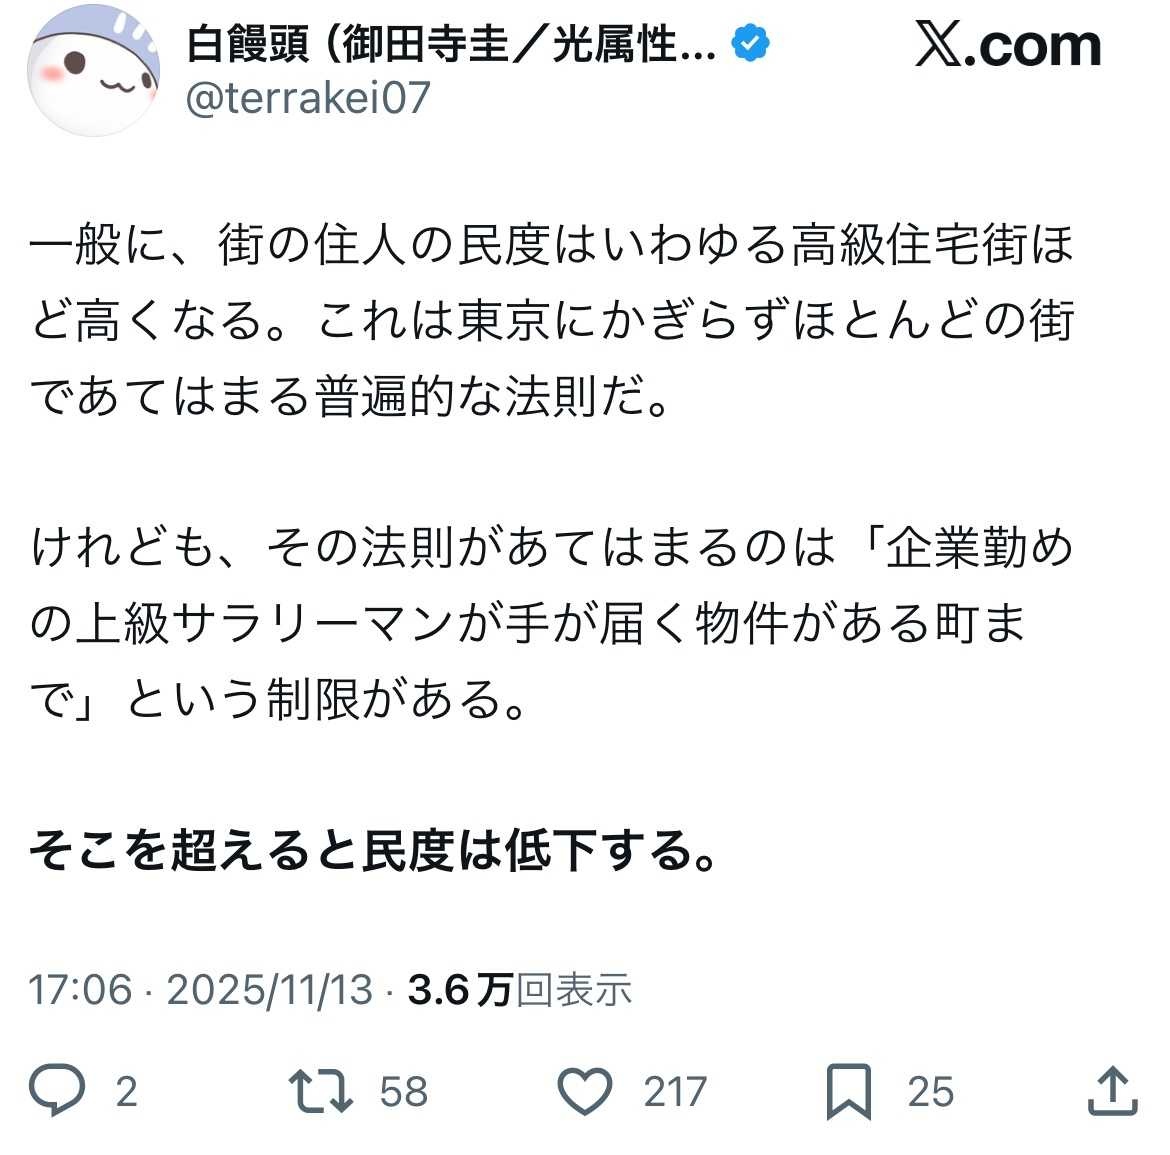
Task: Open the share upload icon
Action: [1113, 1091]
